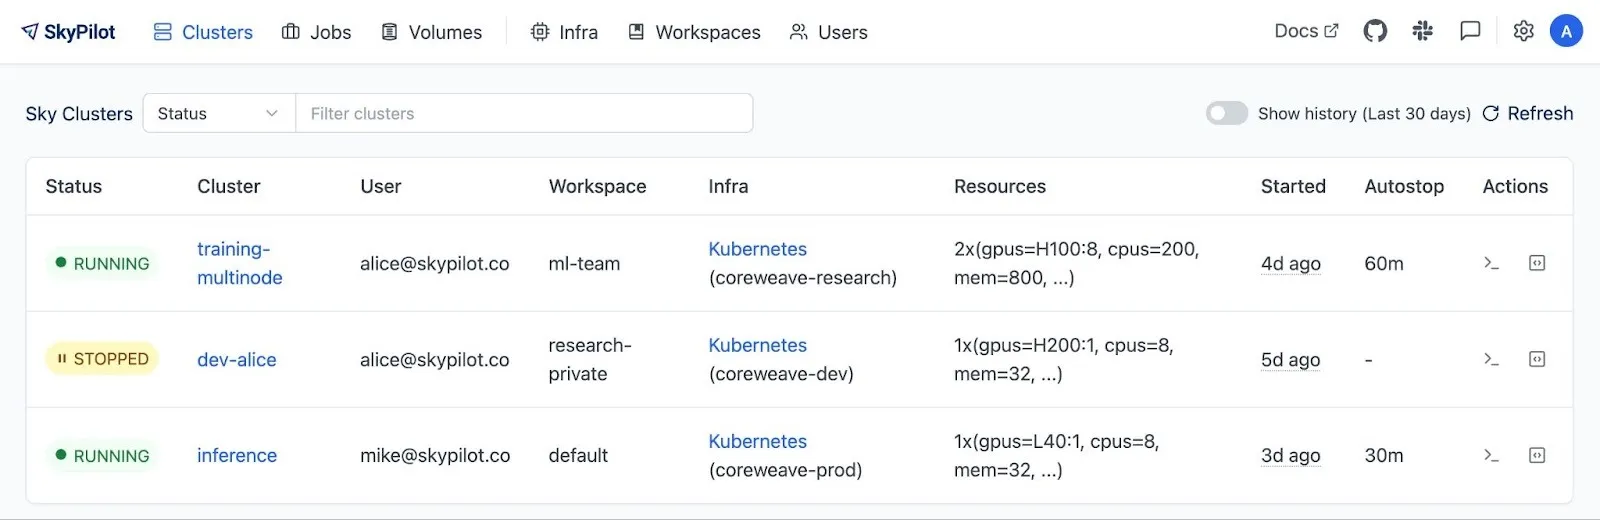This screenshot has height=520, width=1600.
Task: Go to the Jobs tab
Action: click(x=317, y=32)
